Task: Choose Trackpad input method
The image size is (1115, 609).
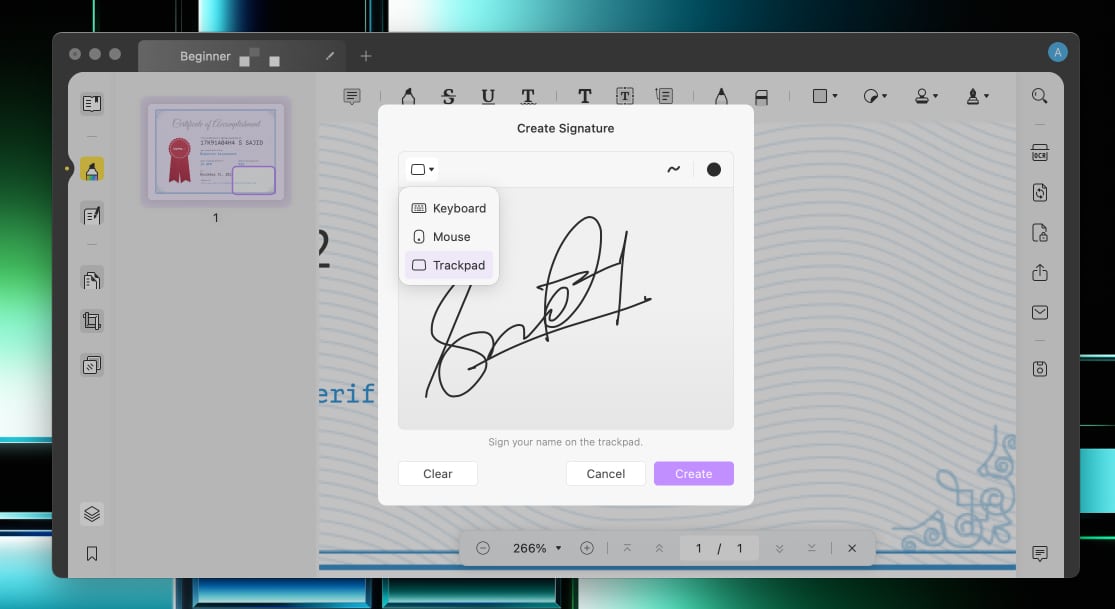Action: tap(449, 265)
